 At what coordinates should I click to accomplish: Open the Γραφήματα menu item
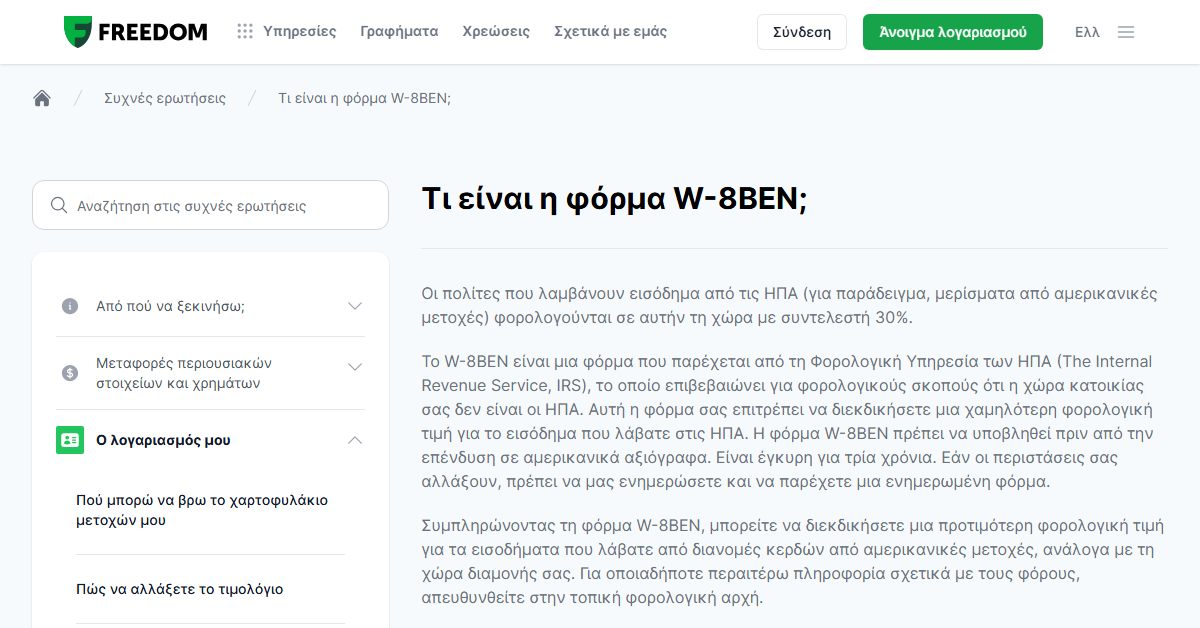399,31
